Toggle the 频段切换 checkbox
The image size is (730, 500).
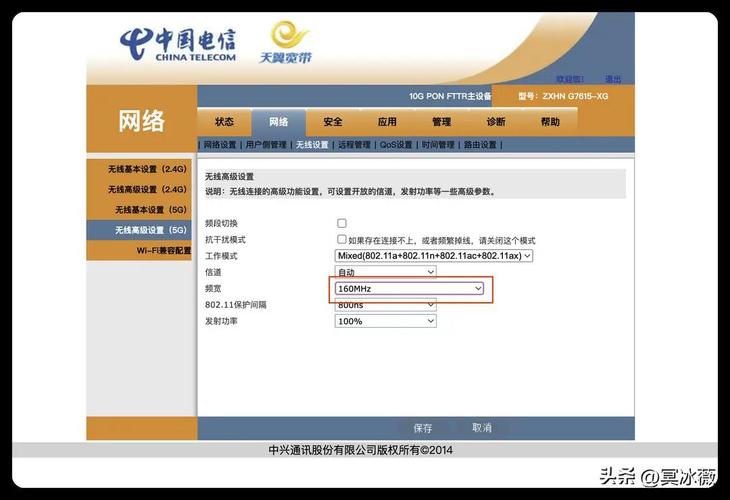click(x=342, y=223)
